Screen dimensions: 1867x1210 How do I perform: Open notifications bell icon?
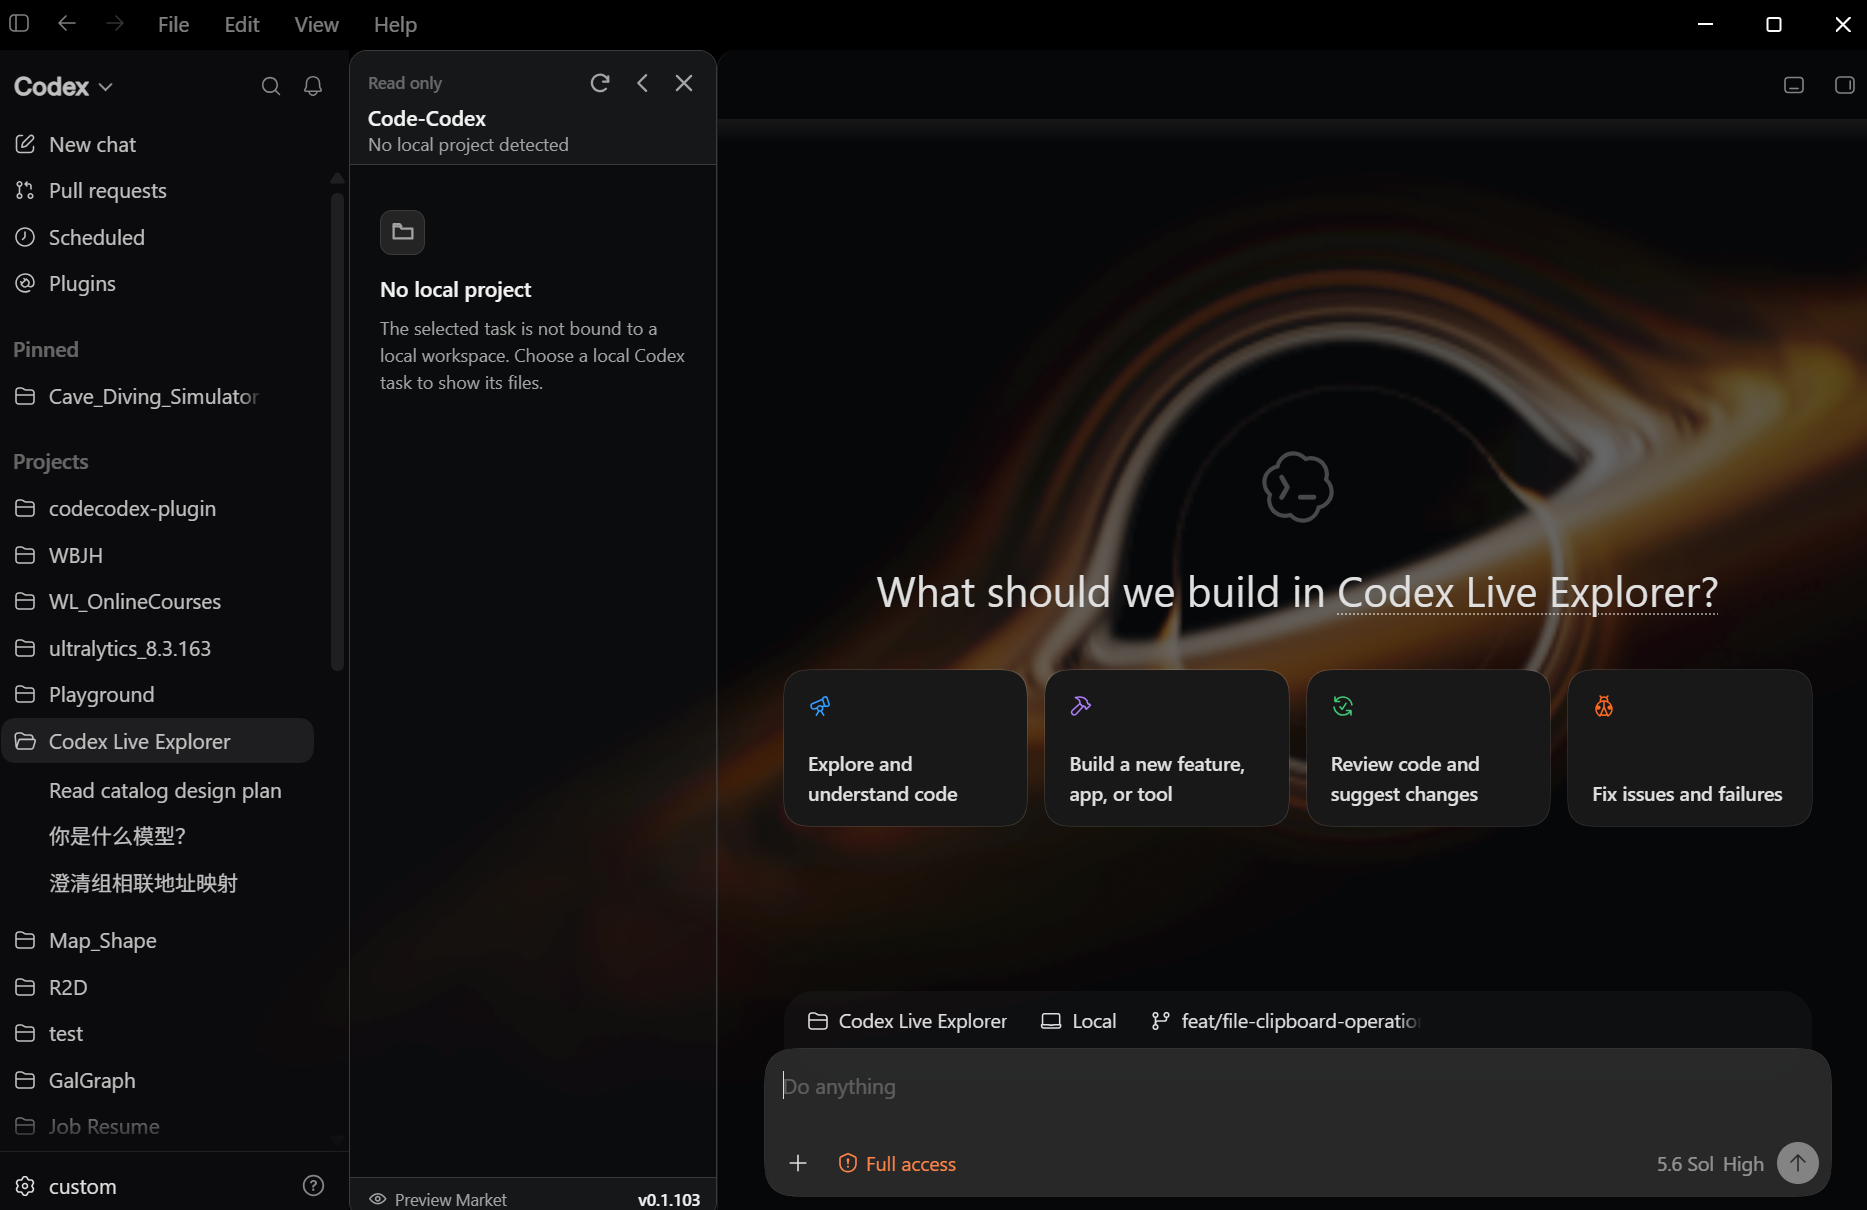pyautogui.click(x=313, y=86)
